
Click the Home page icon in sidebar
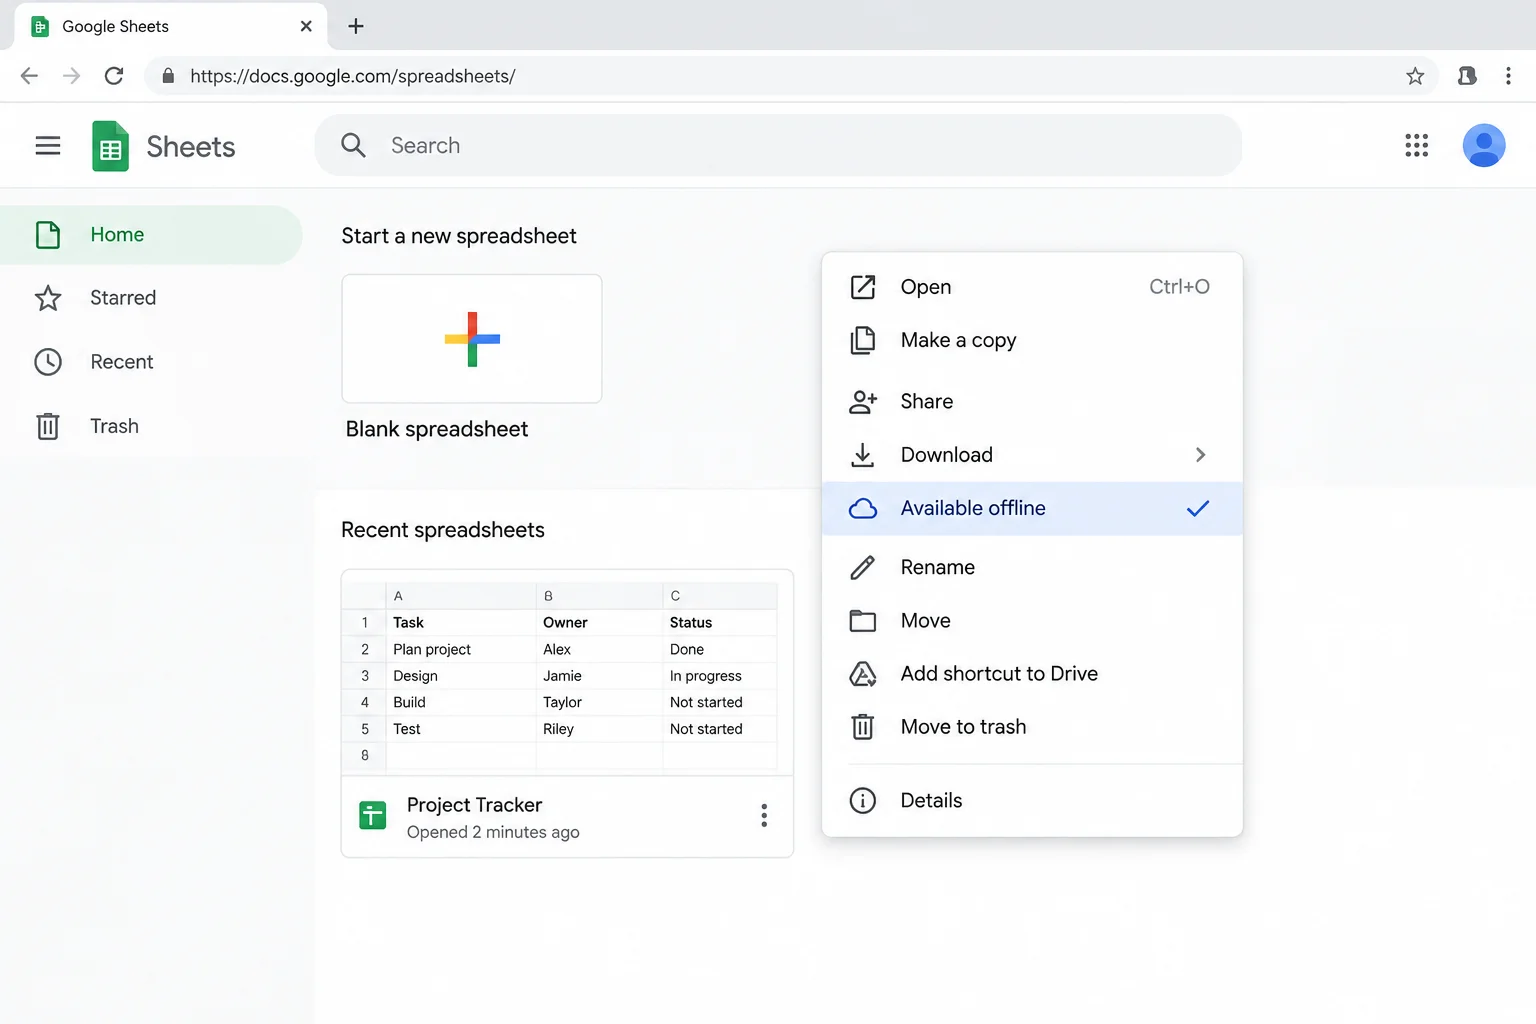pos(48,235)
